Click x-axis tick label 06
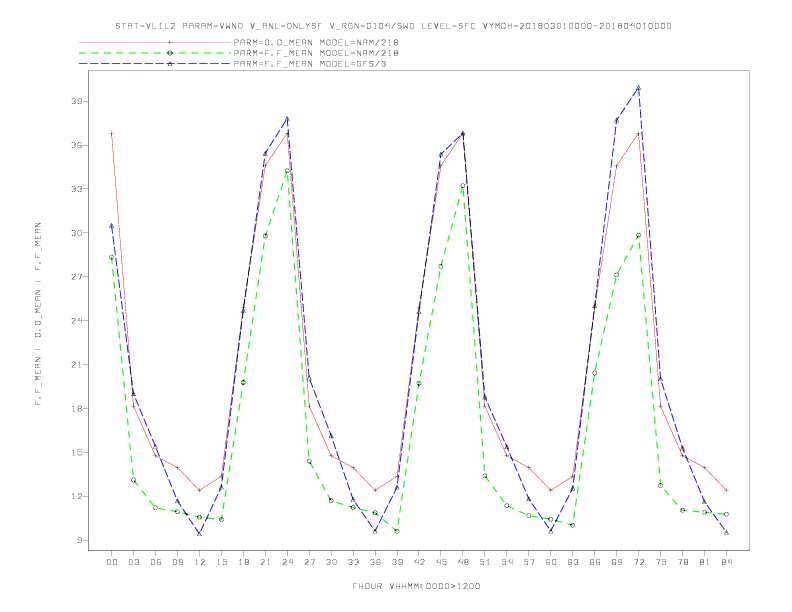Viewport: 792px width, 612px height. tap(156, 562)
